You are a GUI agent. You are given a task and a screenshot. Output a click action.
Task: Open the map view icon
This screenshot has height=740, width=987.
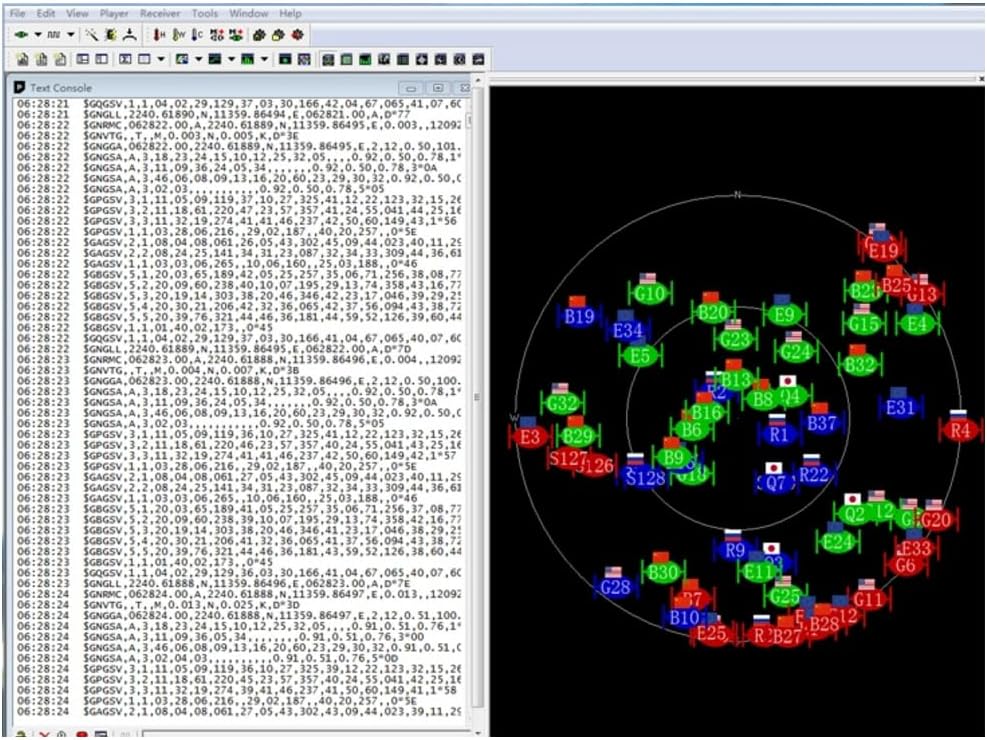(182, 60)
